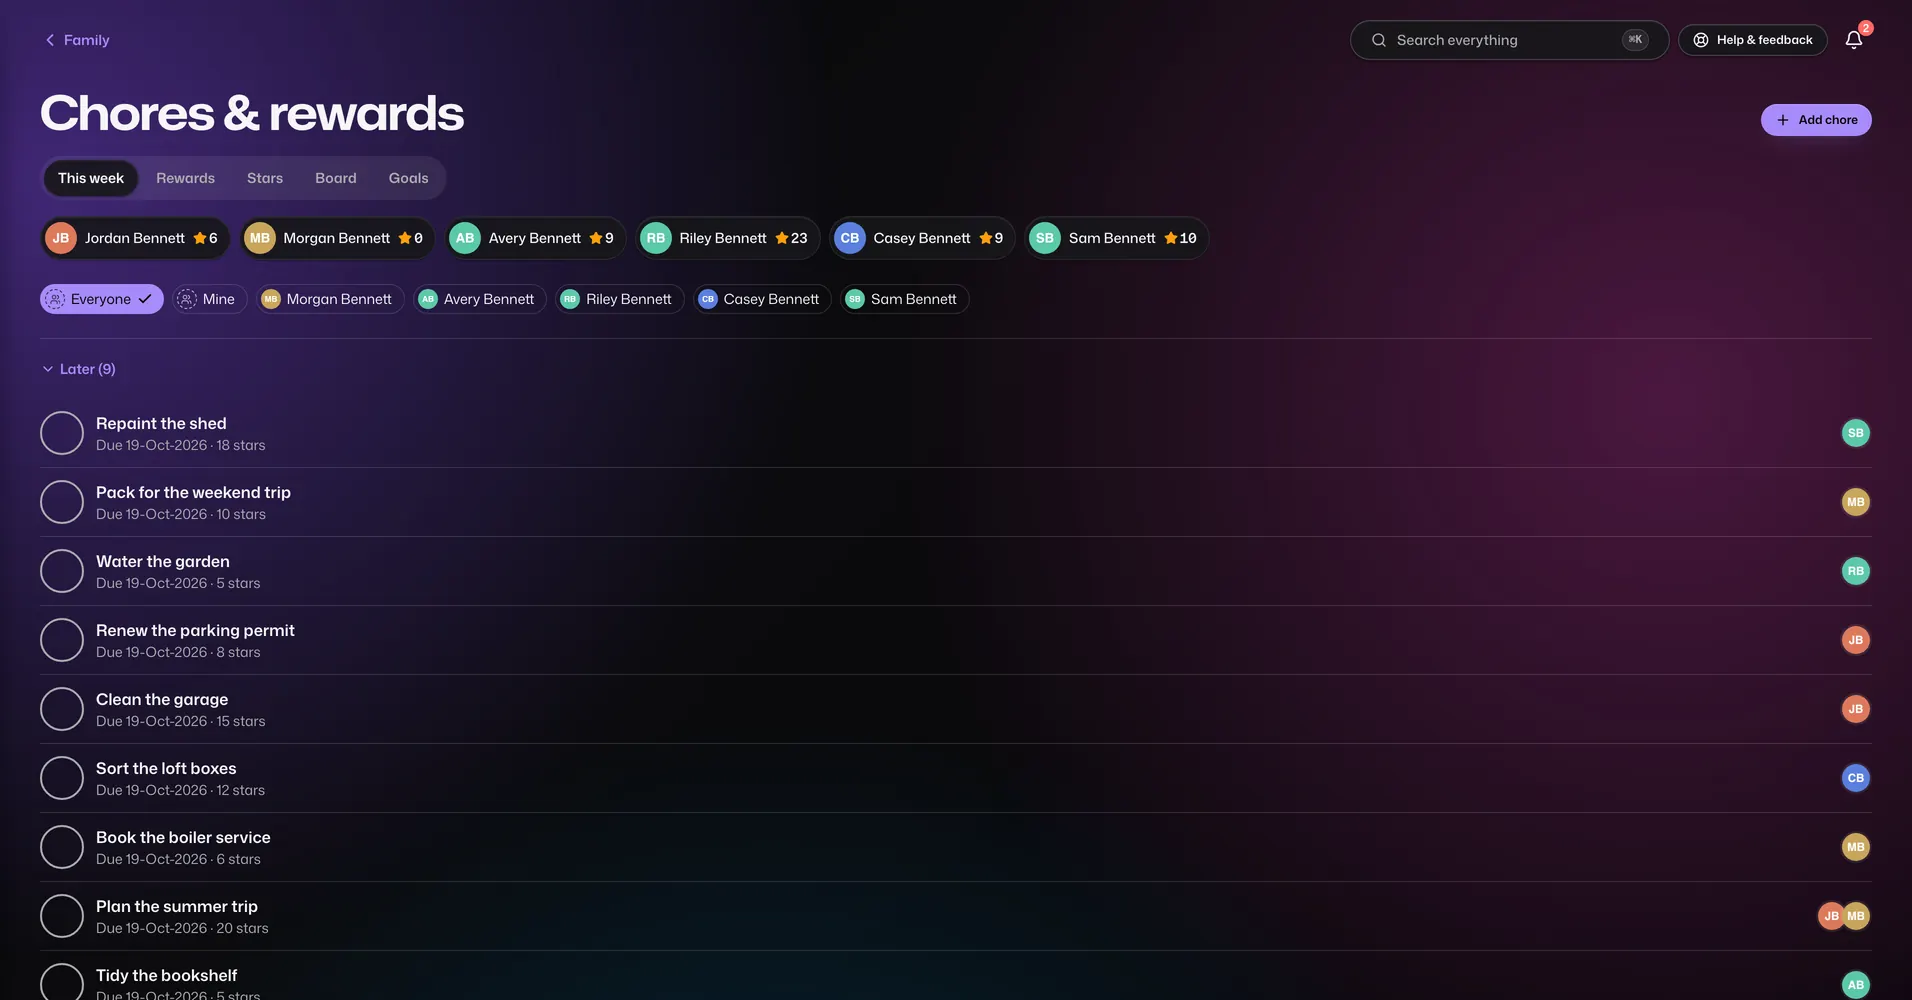Screen dimensions: 1912x1000
Task: Check off Book the boiler service
Action: 62,847
